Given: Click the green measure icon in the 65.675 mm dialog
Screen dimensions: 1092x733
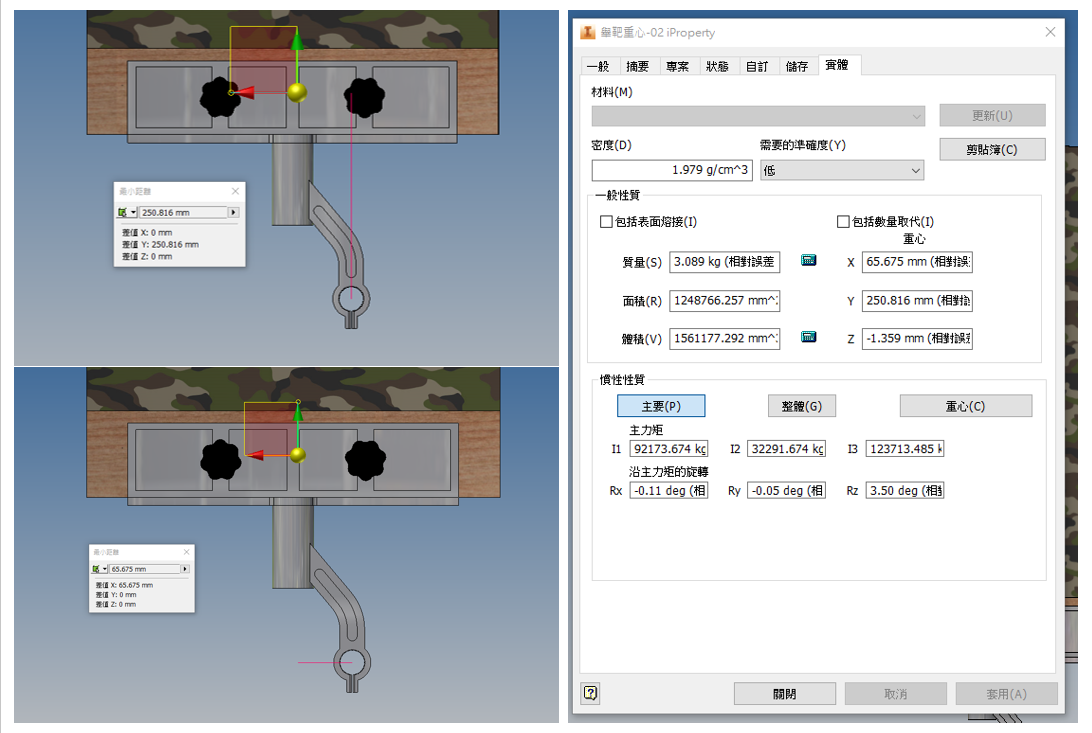Looking at the screenshot, I should coord(97,569).
